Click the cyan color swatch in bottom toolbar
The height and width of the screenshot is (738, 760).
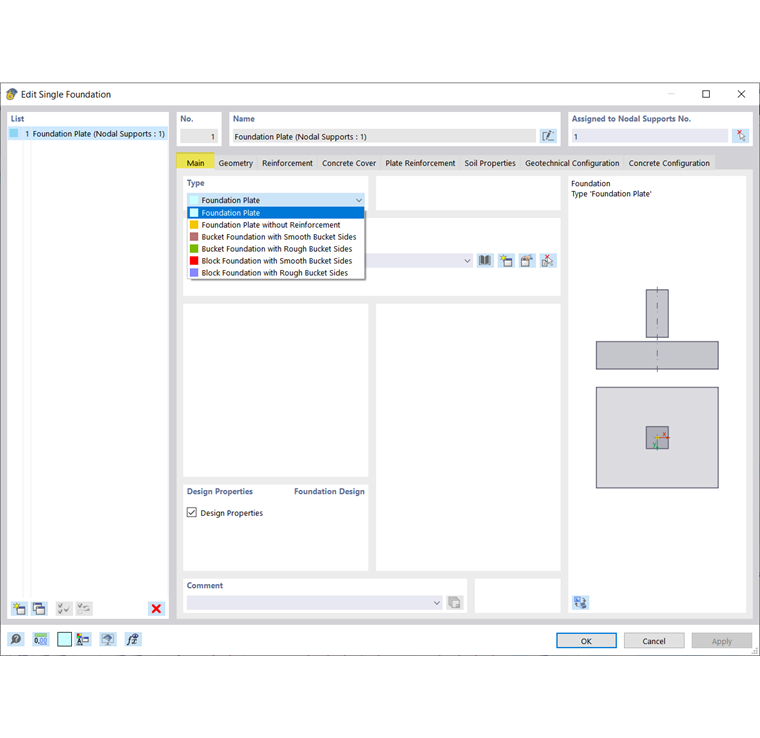point(64,639)
